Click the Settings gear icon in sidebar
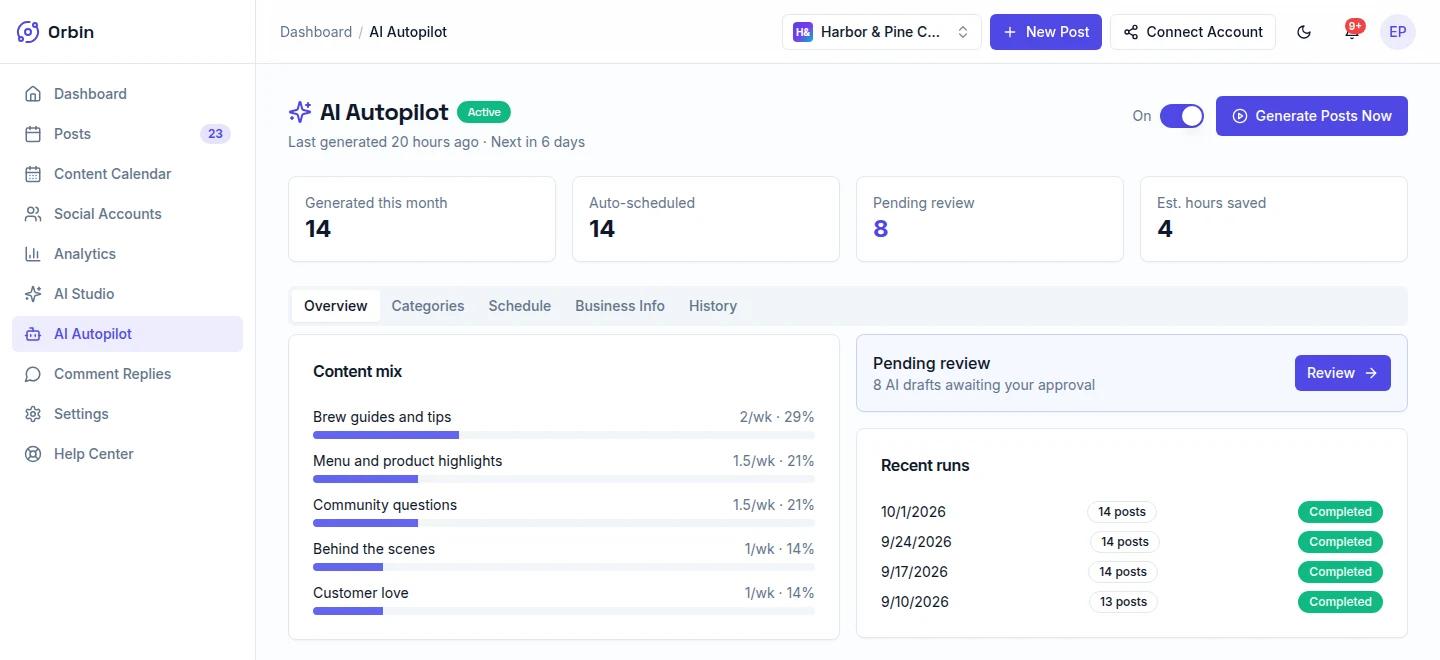1440x660 pixels. [x=33, y=414]
